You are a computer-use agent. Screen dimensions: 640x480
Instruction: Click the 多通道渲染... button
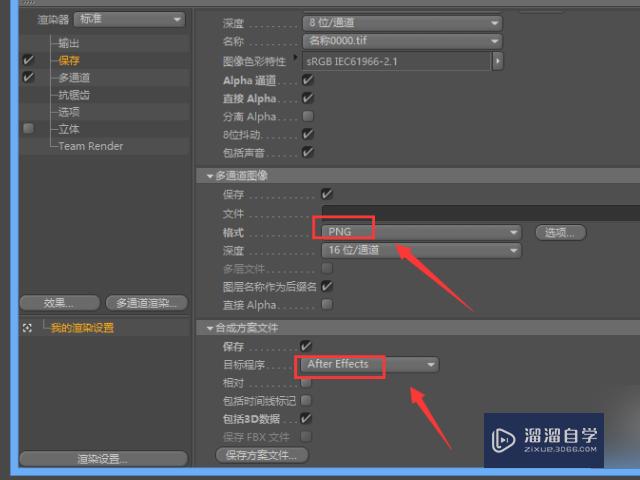click(147, 303)
